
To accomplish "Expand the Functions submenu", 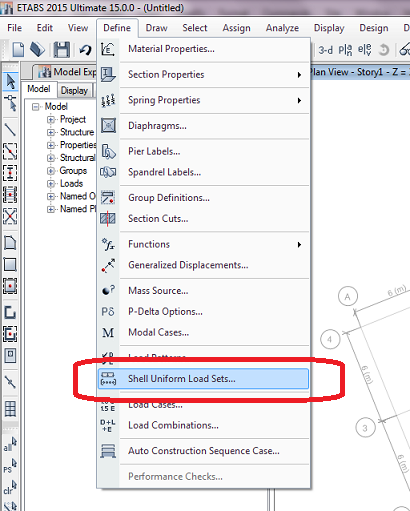I will pos(203,244).
